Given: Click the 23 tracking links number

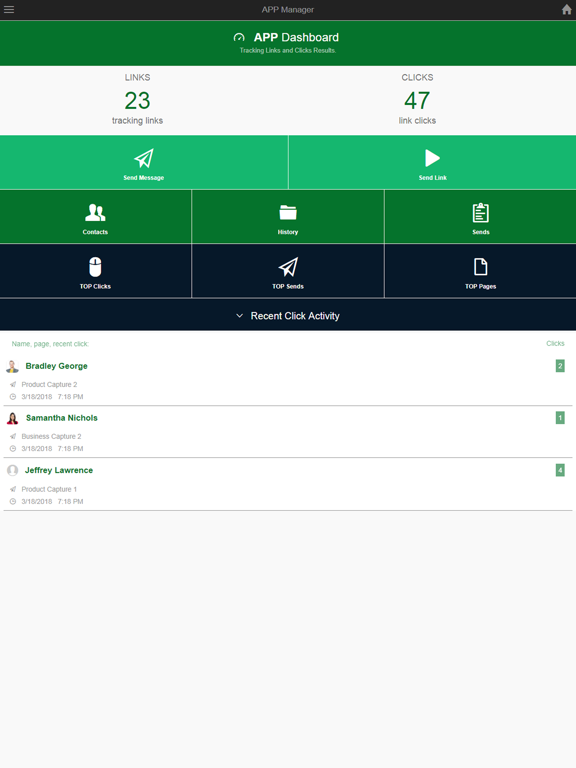Looking at the screenshot, I should pos(137,100).
